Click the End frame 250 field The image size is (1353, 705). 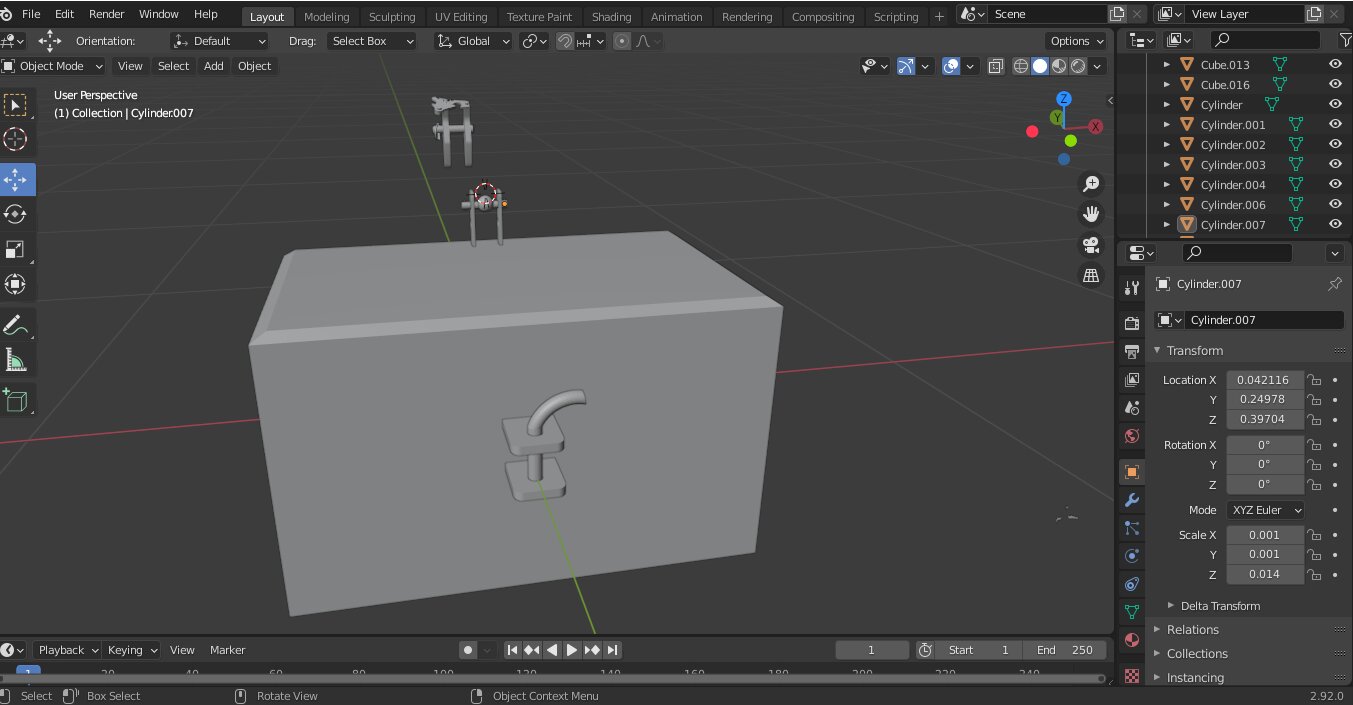(1064, 650)
